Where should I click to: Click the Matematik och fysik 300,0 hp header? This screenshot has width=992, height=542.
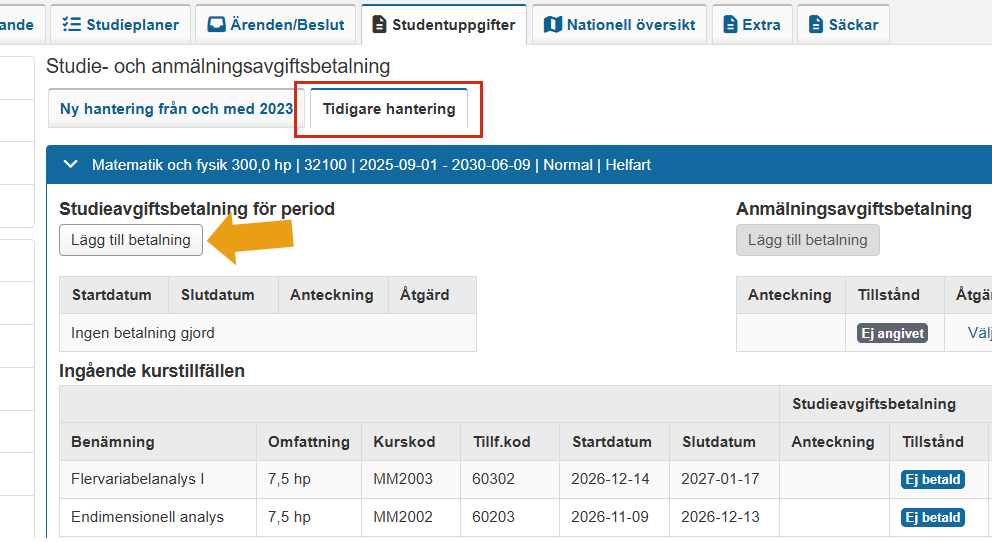(519, 164)
